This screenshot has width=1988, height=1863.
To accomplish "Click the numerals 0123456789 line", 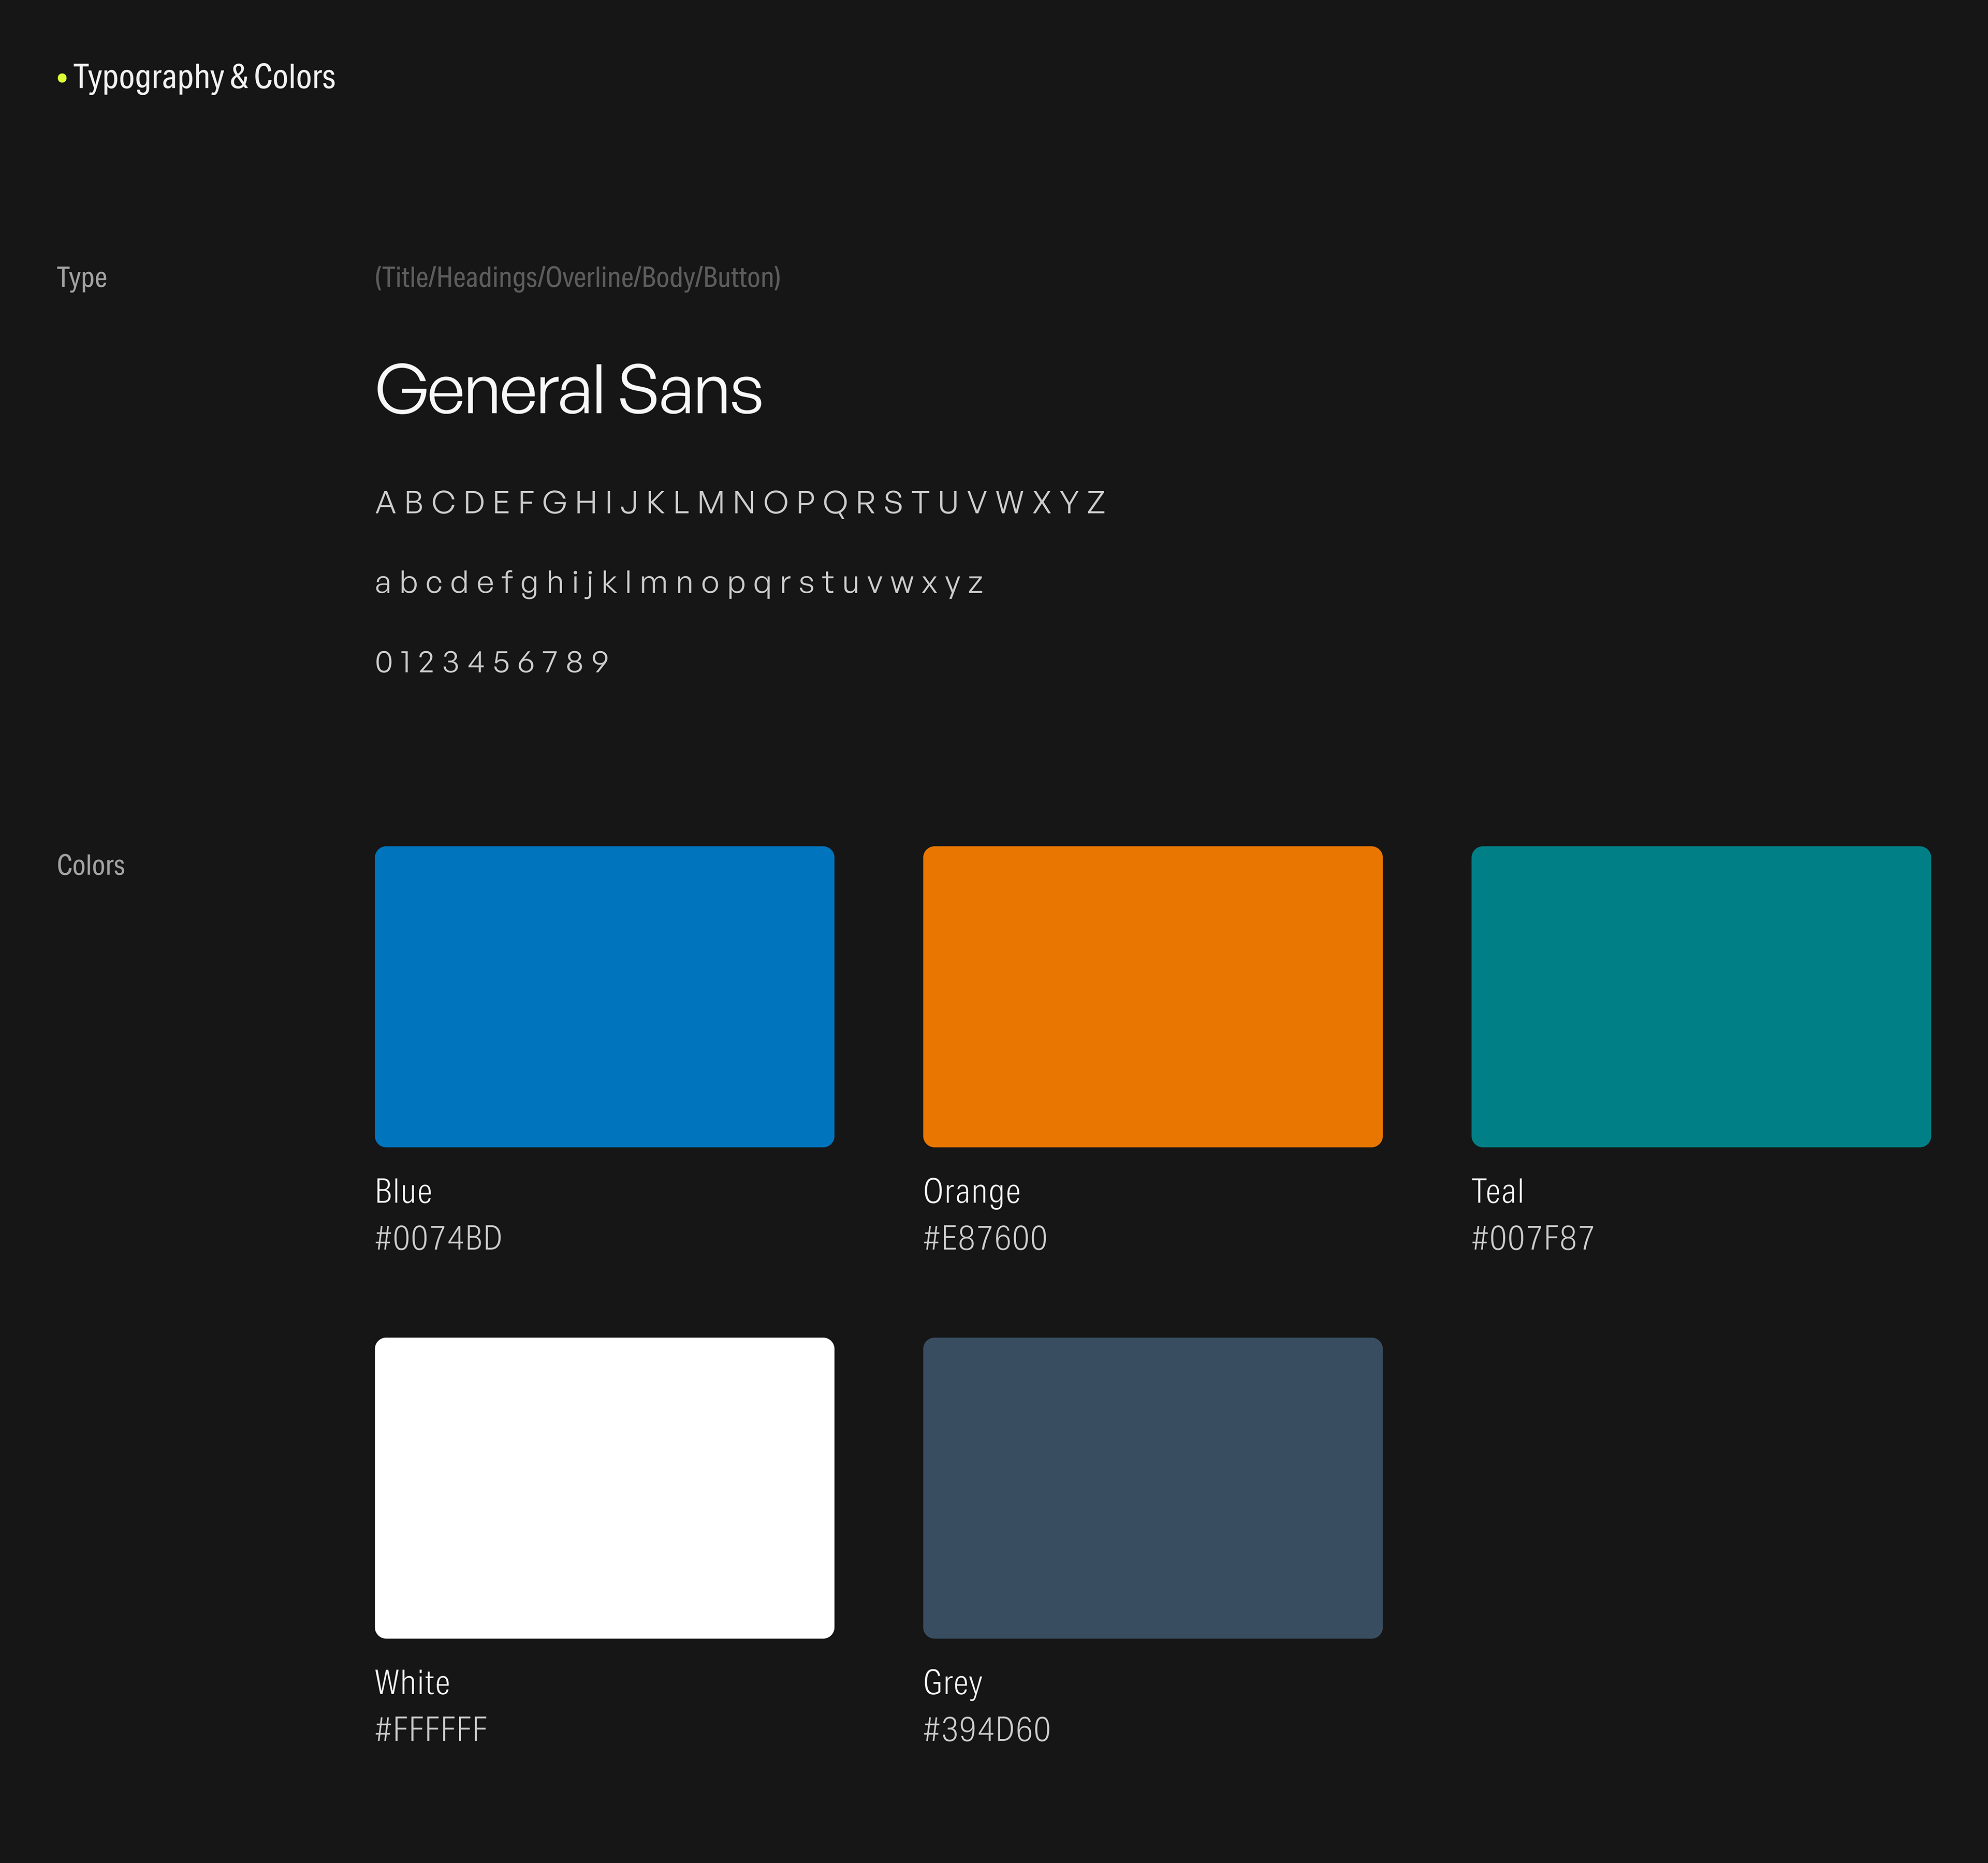I will 491,662.
